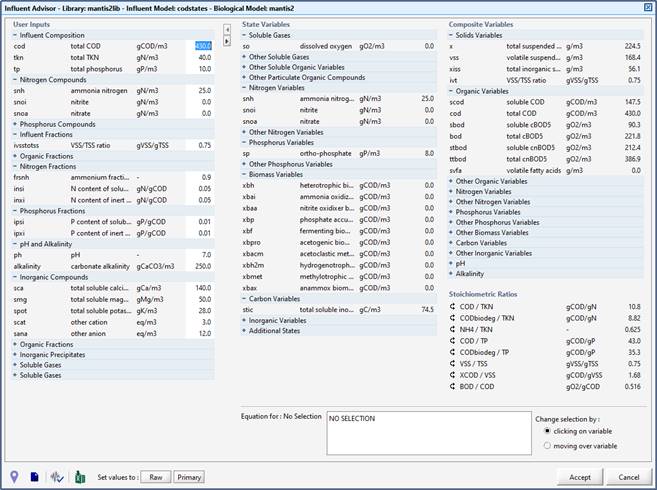Expand Other Particulate Organic Compounds
Viewport: 657px width, 490px height.
pos(244,78)
